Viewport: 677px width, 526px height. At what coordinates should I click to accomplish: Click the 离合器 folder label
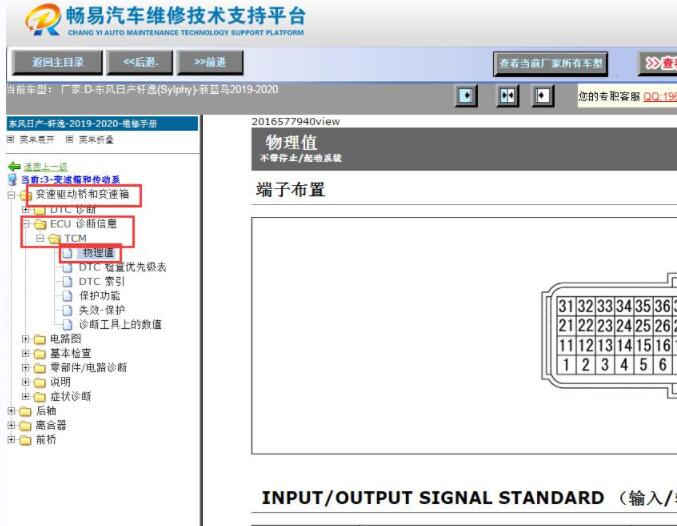coord(51,425)
